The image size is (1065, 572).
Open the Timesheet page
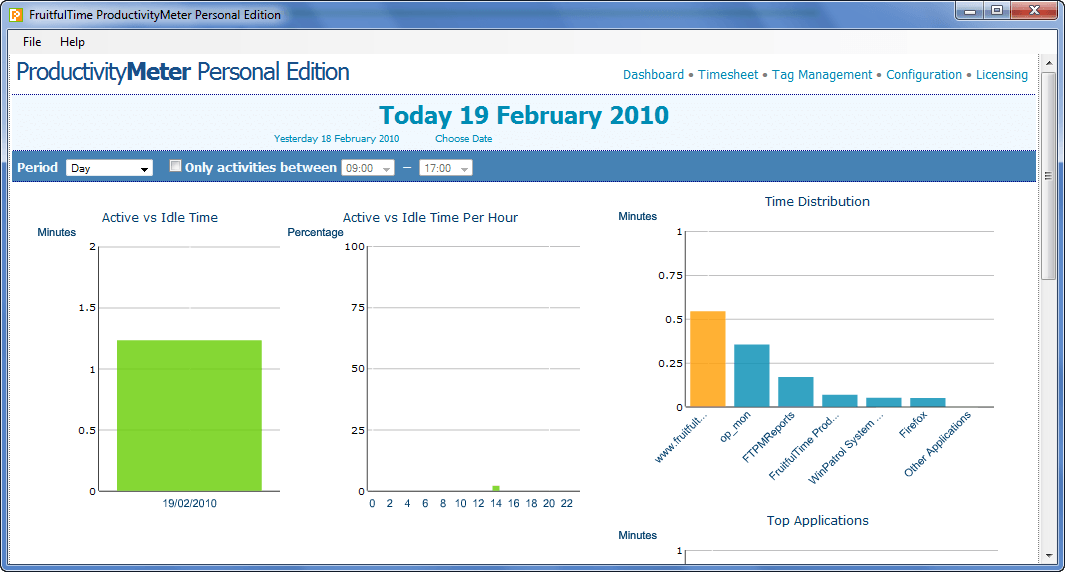728,75
